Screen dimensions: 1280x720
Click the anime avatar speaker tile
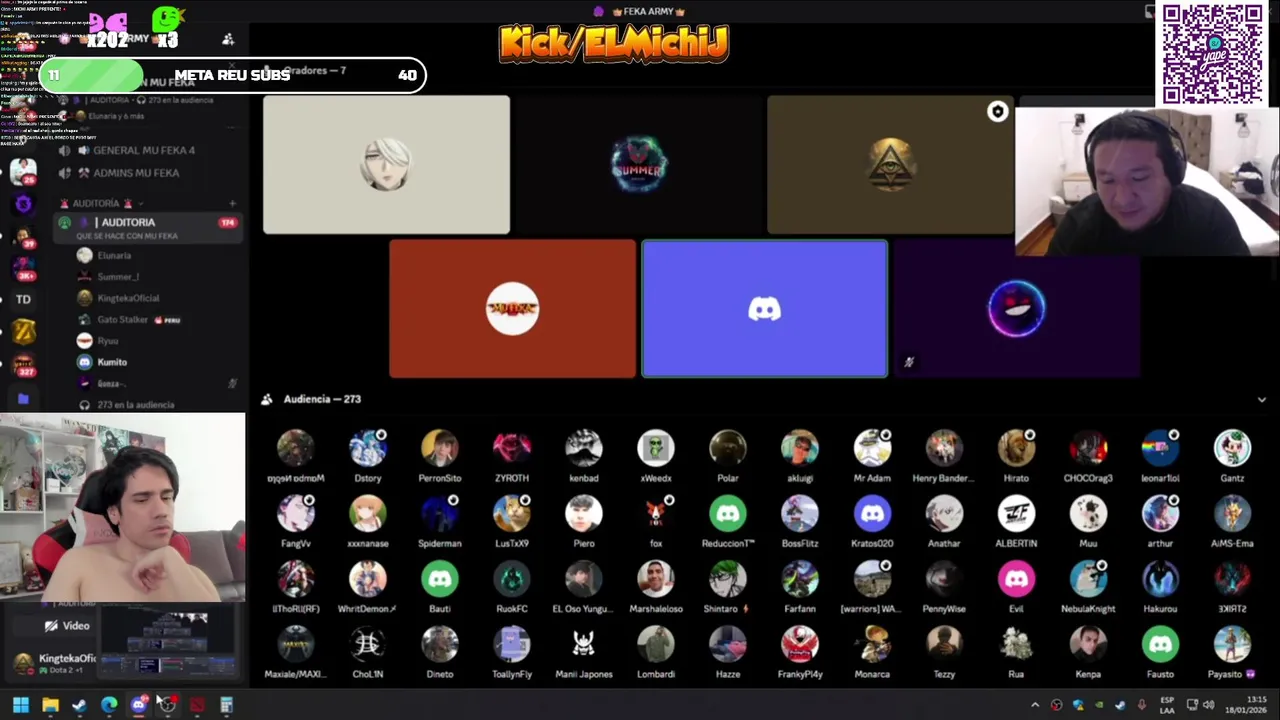386,165
